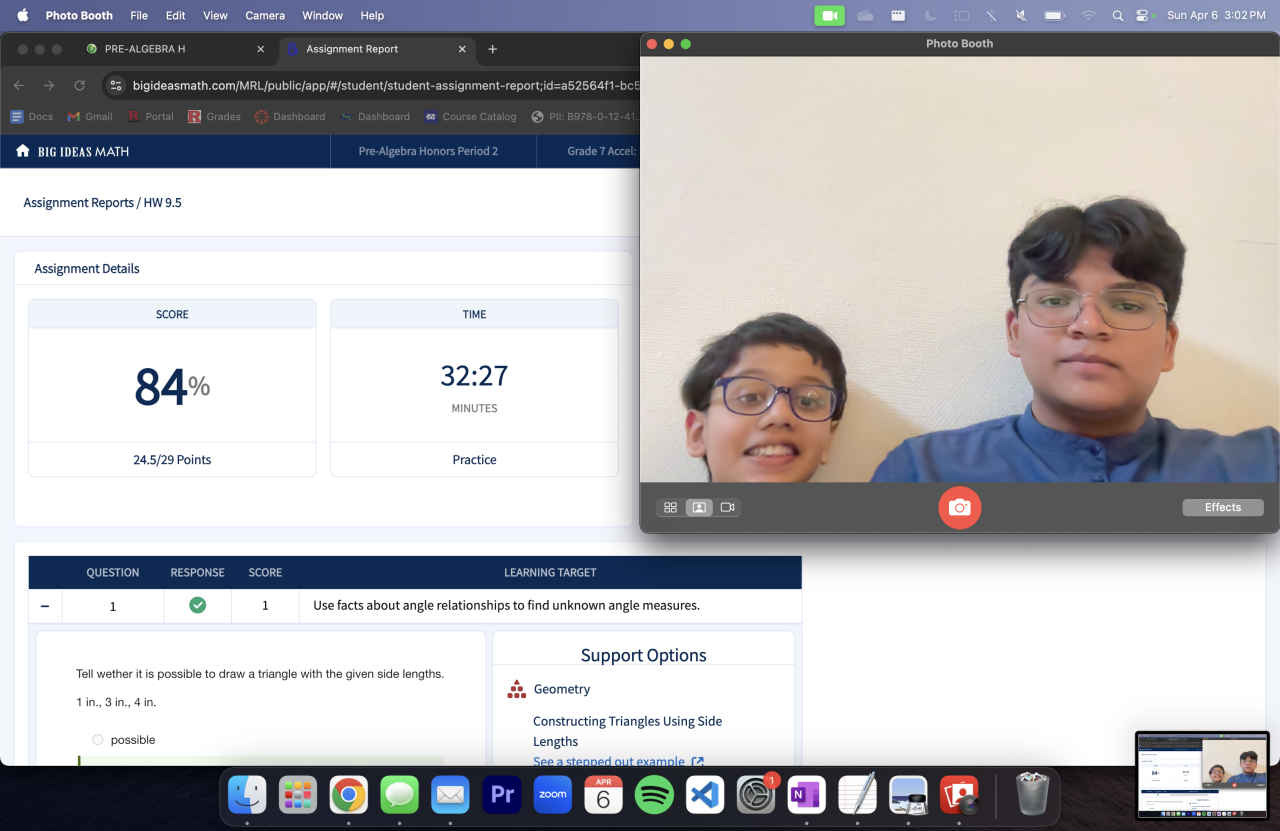Image resolution: width=1280 pixels, height=831 pixels.
Task: Go forward in Chrome browser history
Action: pos(49,86)
